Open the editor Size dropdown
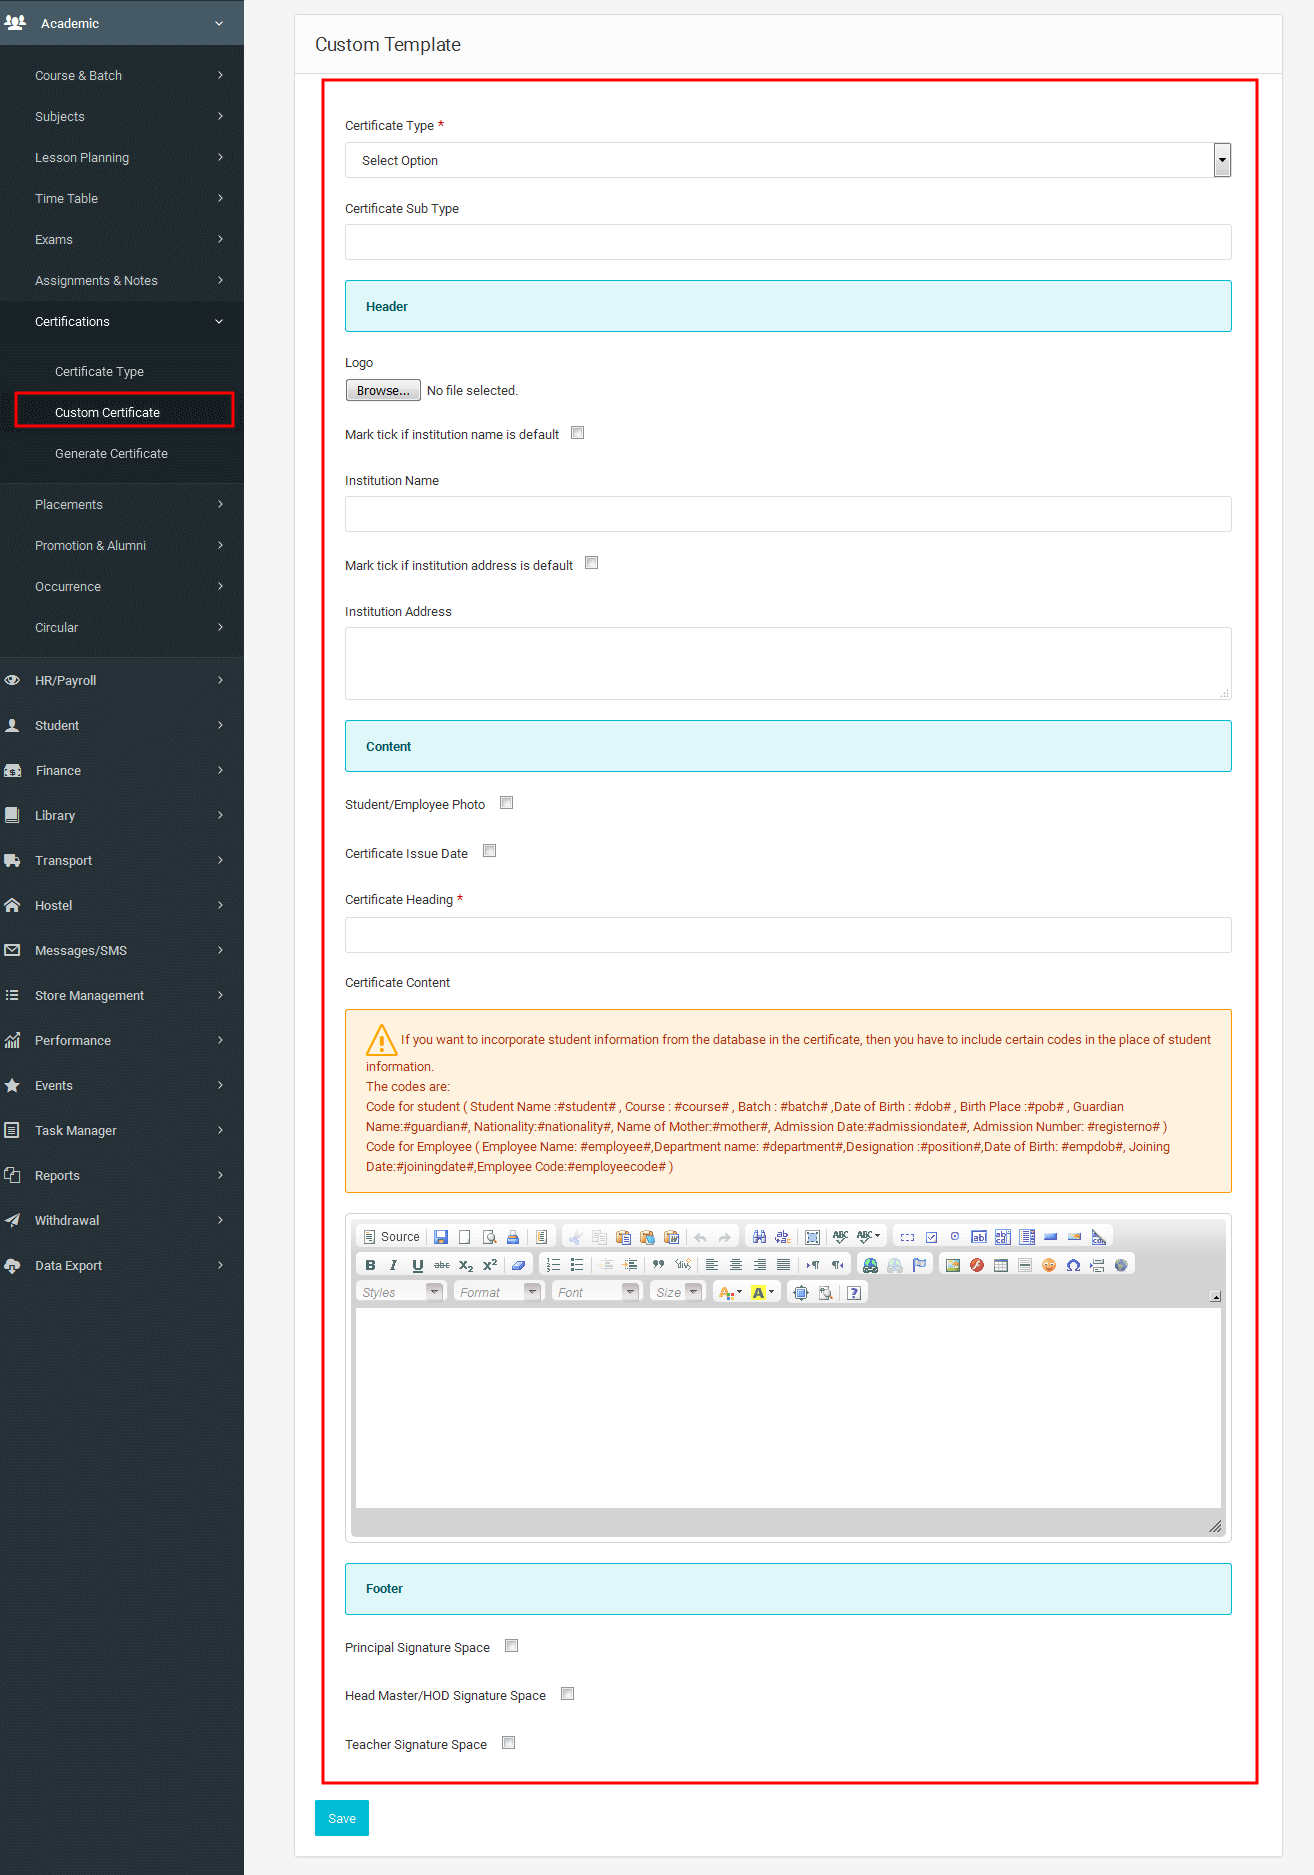Image resolution: width=1314 pixels, height=1875 pixels. 677,1292
